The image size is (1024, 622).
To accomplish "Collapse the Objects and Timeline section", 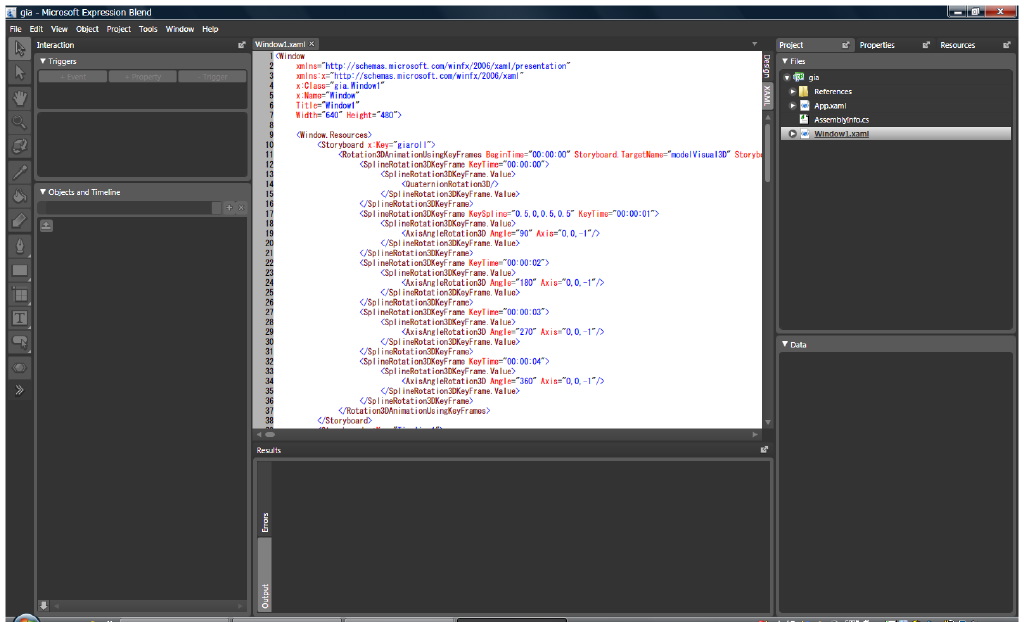I will pyautogui.click(x=43, y=192).
